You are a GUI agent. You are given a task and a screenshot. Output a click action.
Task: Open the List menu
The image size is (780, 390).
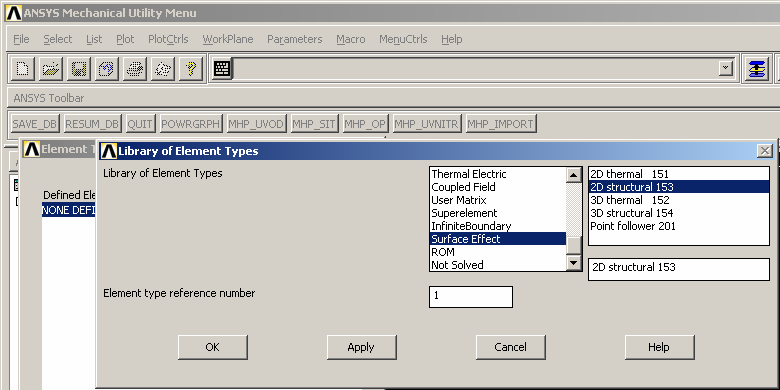pos(94,39)
